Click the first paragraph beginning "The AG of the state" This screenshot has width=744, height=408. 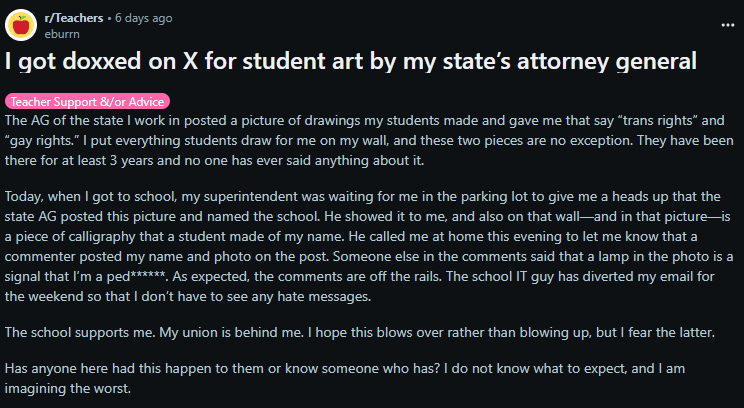click(x=369, y=140)
